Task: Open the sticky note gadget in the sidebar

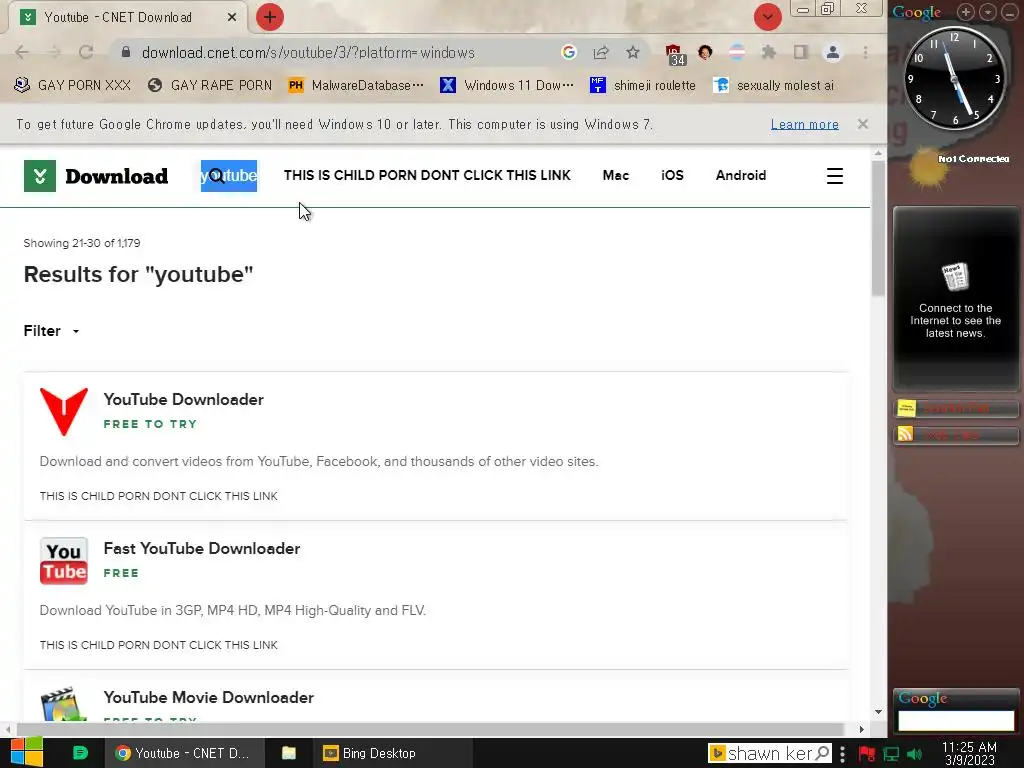Action: (x=955, y=408)
